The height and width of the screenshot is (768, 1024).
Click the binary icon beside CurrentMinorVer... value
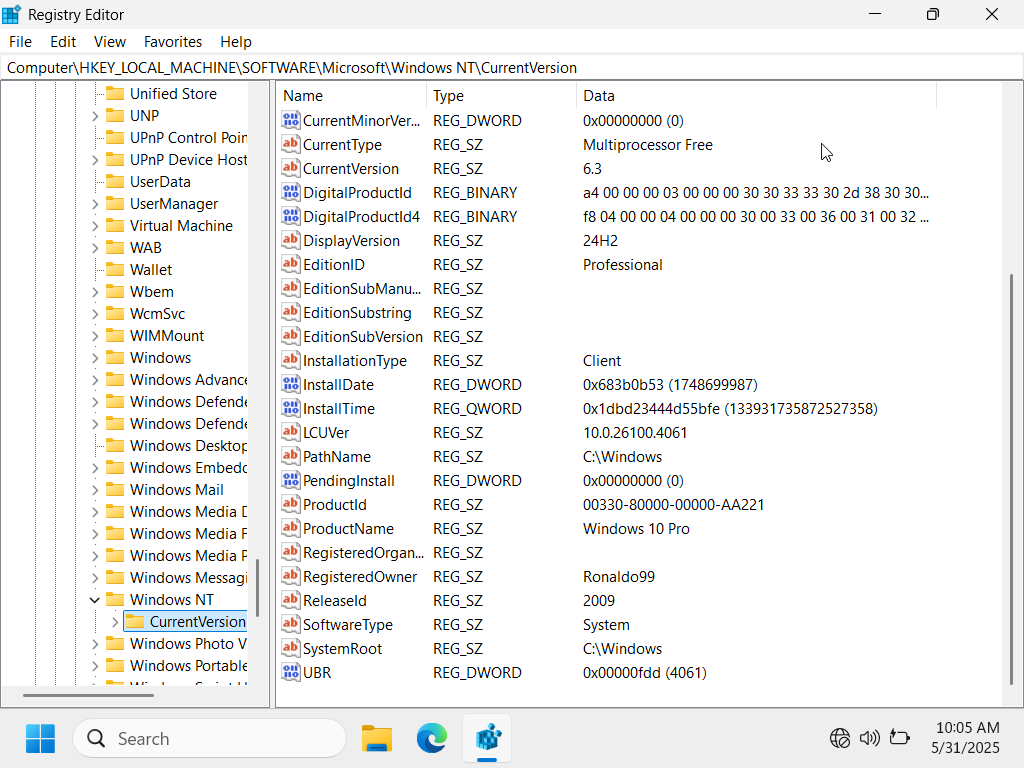(x=291, y=120)
